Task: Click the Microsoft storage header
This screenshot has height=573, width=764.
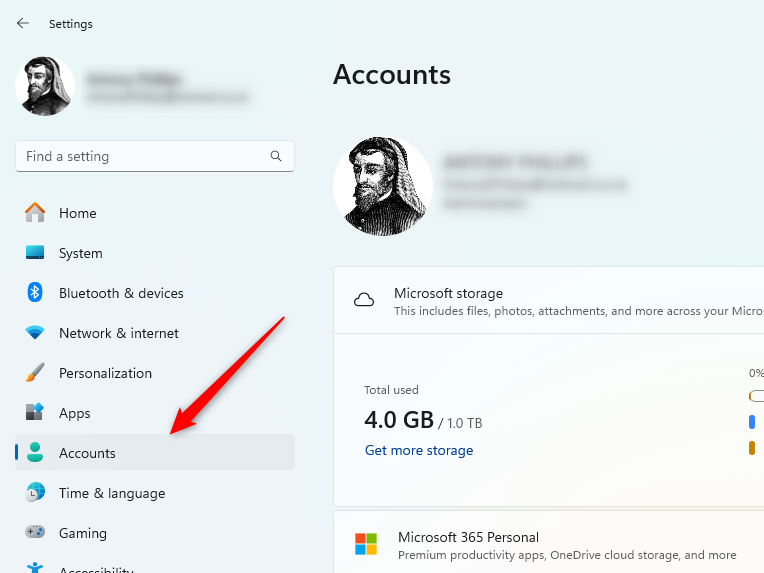Action: (x=549, y=300)
